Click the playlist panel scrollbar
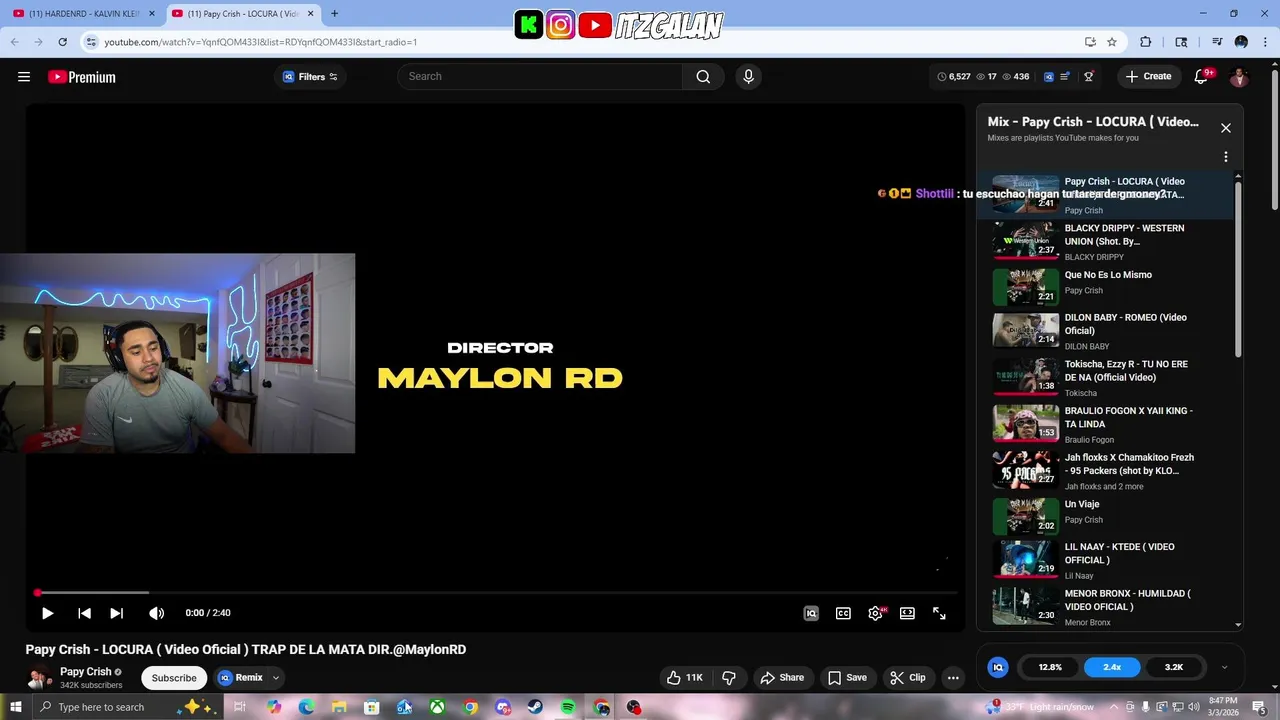 pyautogui.click(x=1239, y=270)
